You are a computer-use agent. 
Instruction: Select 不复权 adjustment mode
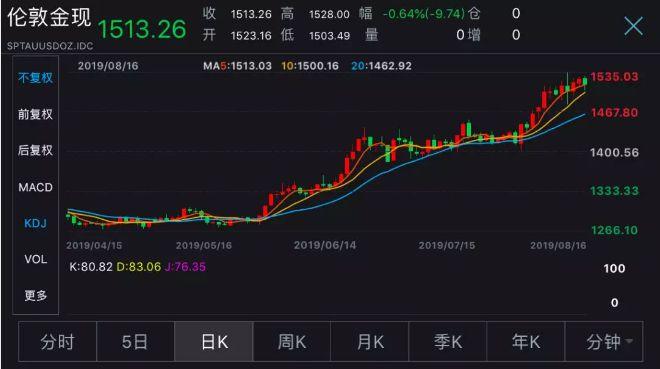pyautogui.click(x=35, y=78)
